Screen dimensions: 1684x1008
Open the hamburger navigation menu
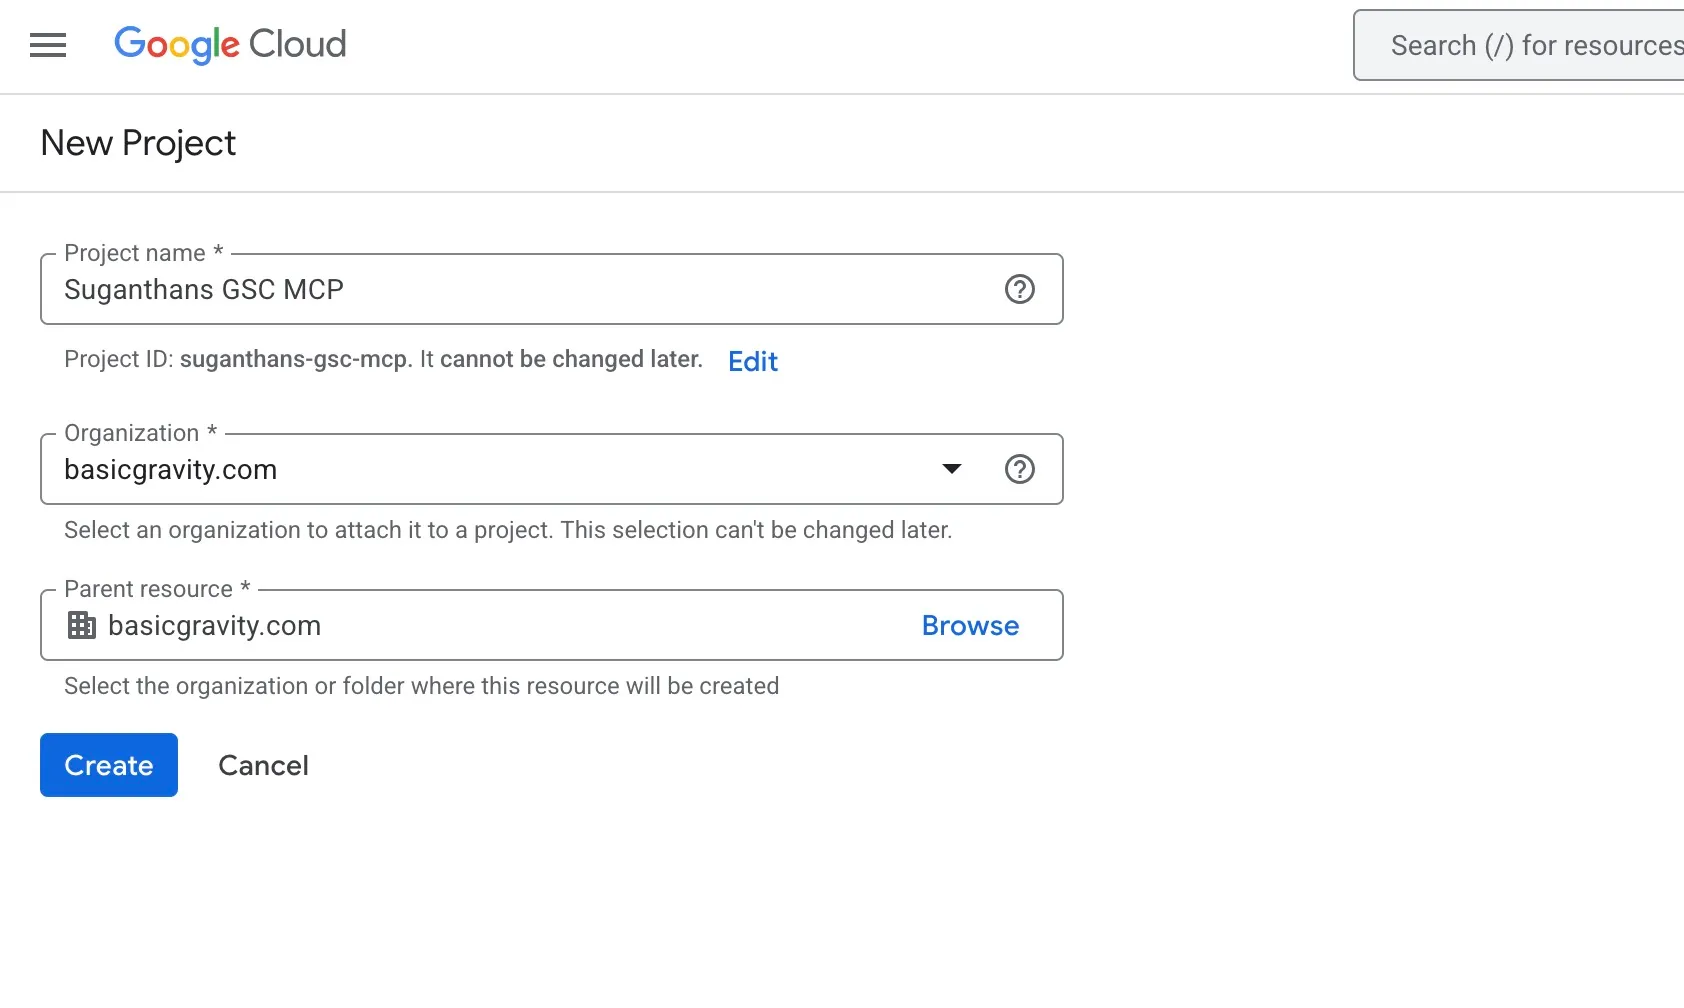point(48,45)
